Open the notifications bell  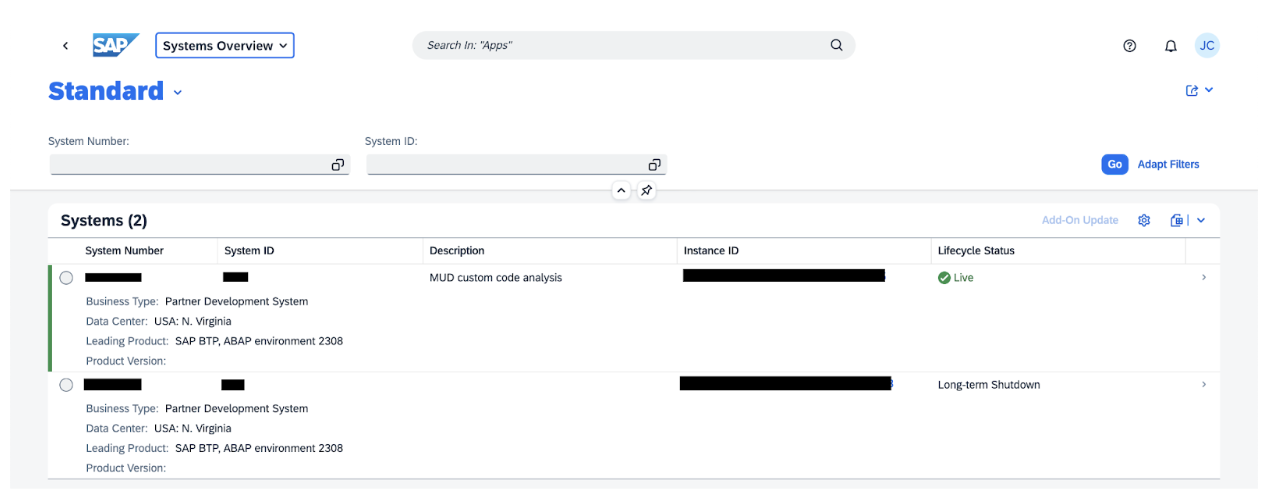[1171, 46]
